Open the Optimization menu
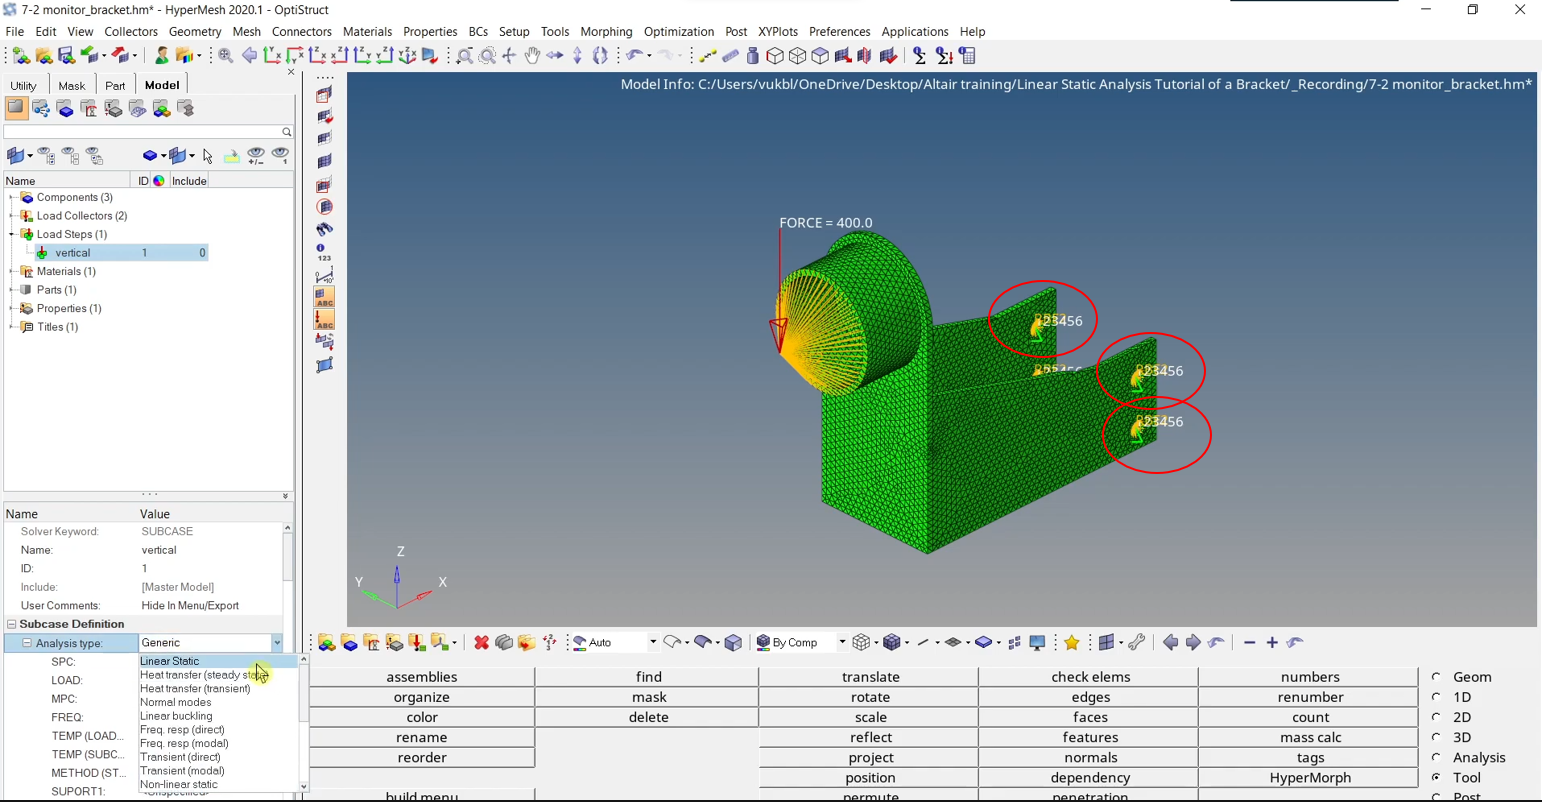 pyautogui.click(x=679, y=32)
